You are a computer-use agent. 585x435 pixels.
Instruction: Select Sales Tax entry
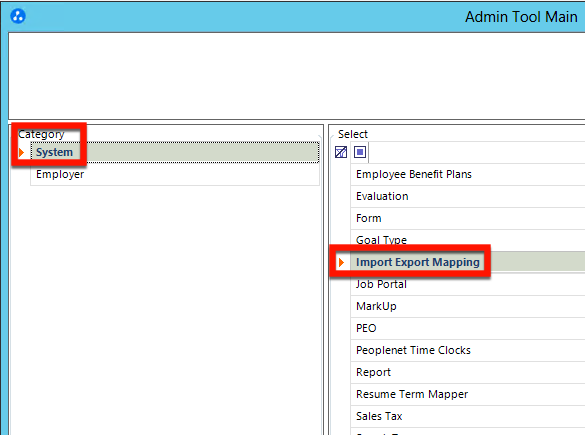click(x=468, y=416)
